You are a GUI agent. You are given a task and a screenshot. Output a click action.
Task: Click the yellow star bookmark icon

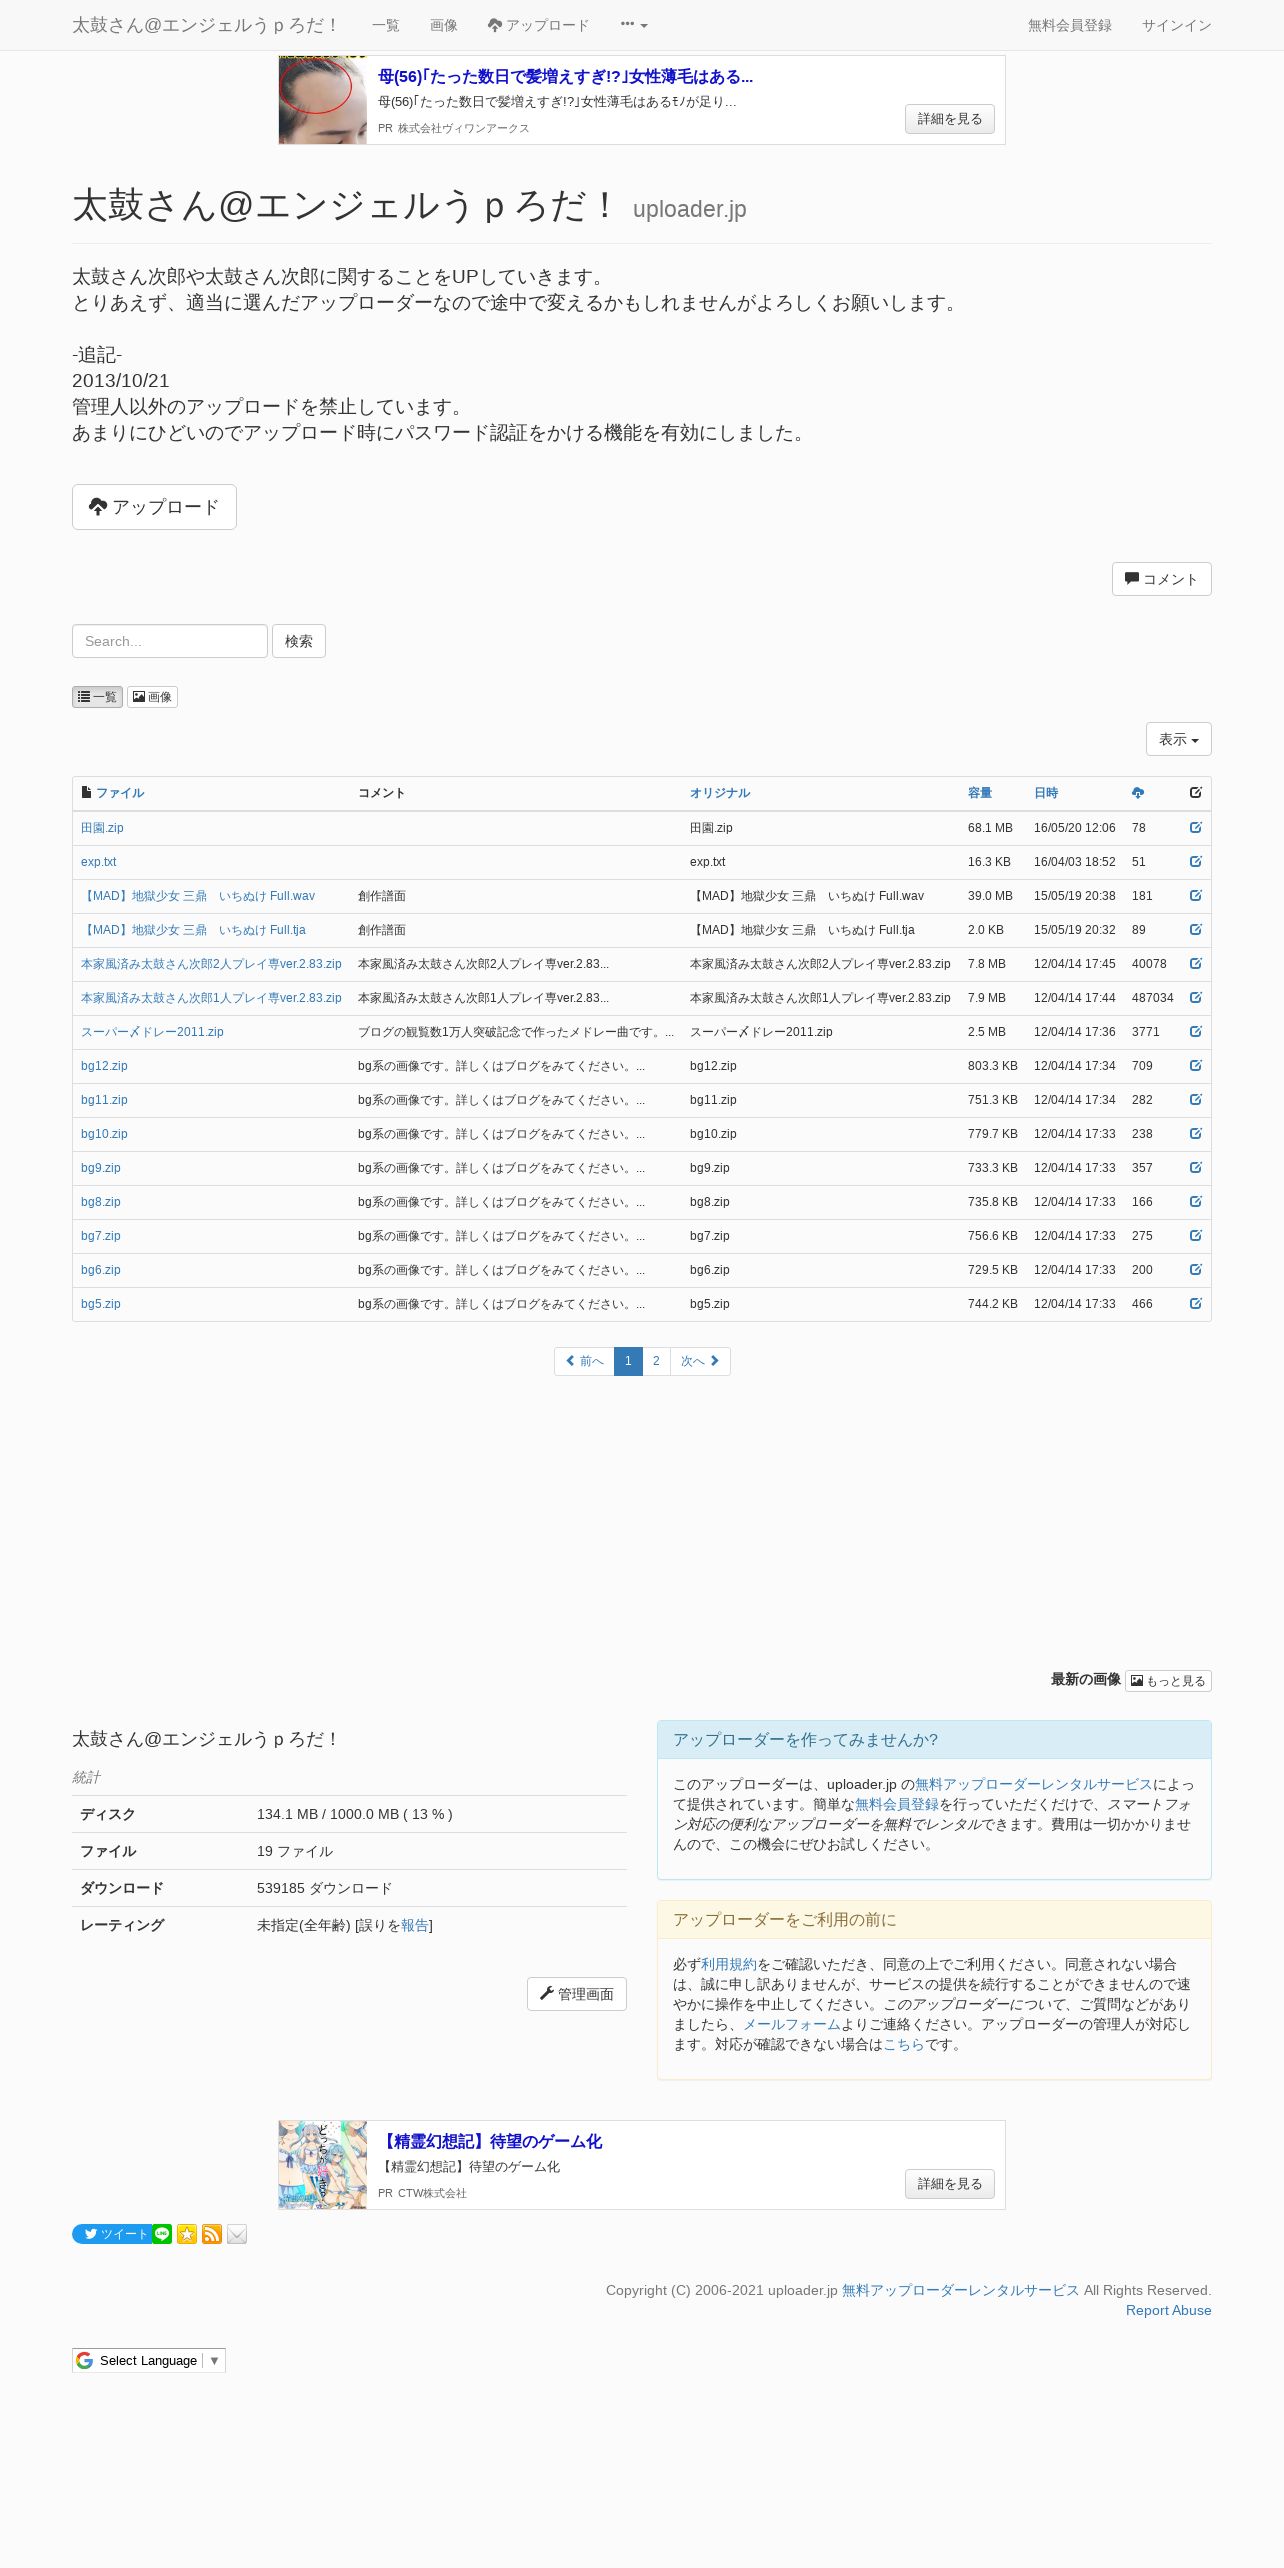coord(187,2234)
